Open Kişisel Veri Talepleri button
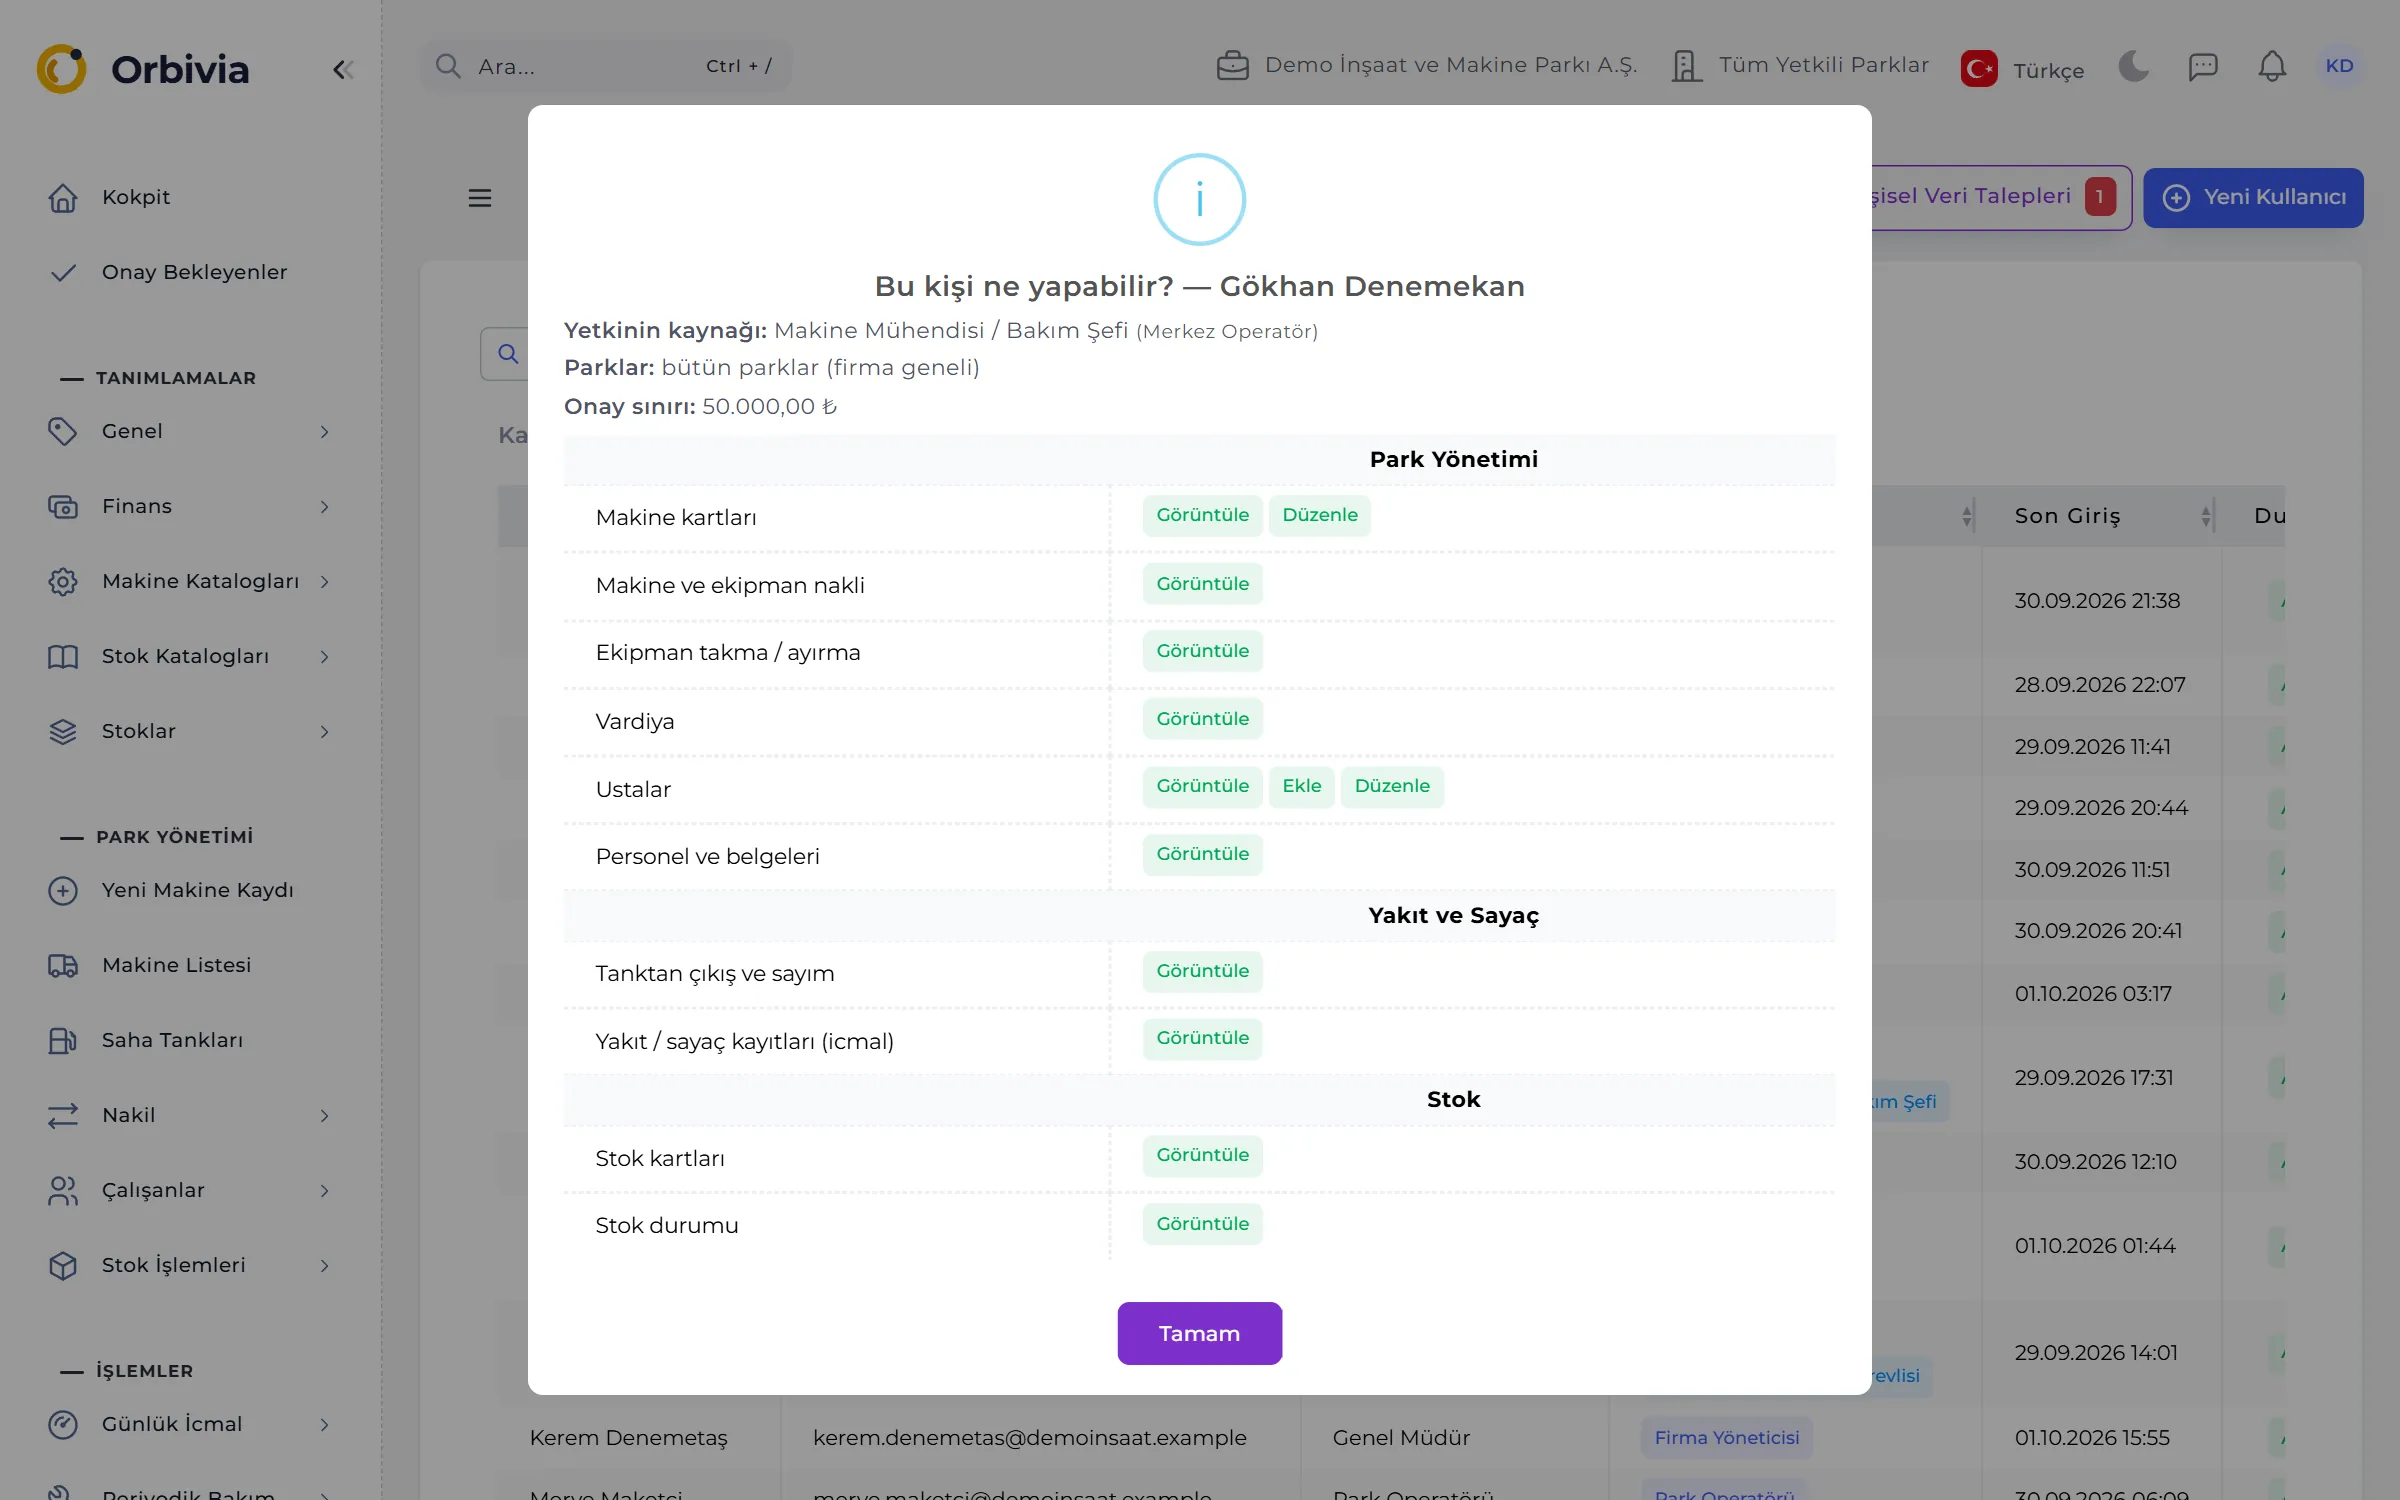2400x1500 pixels. [x=2000, y=197]
